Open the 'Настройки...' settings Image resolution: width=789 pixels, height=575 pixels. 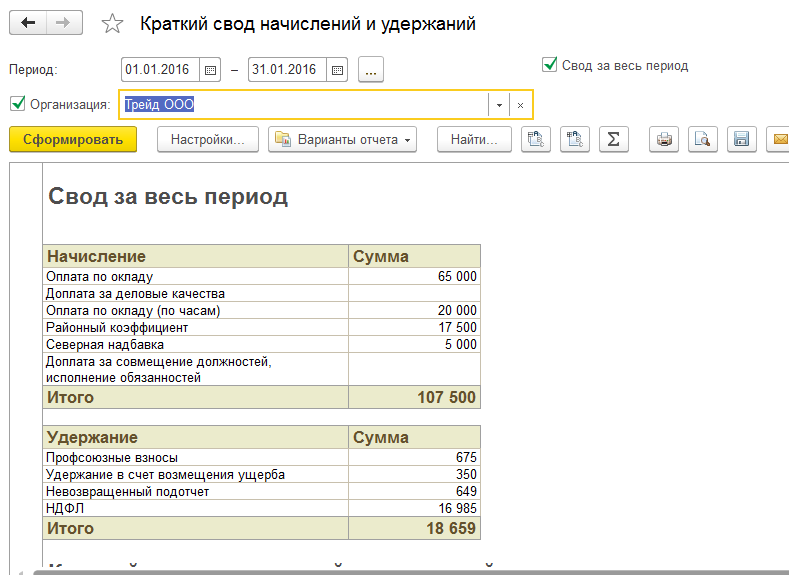tap(208, 140)
